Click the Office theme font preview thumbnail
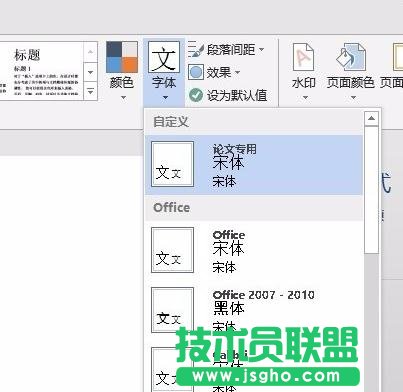403x392 pixels. point(172,250)
